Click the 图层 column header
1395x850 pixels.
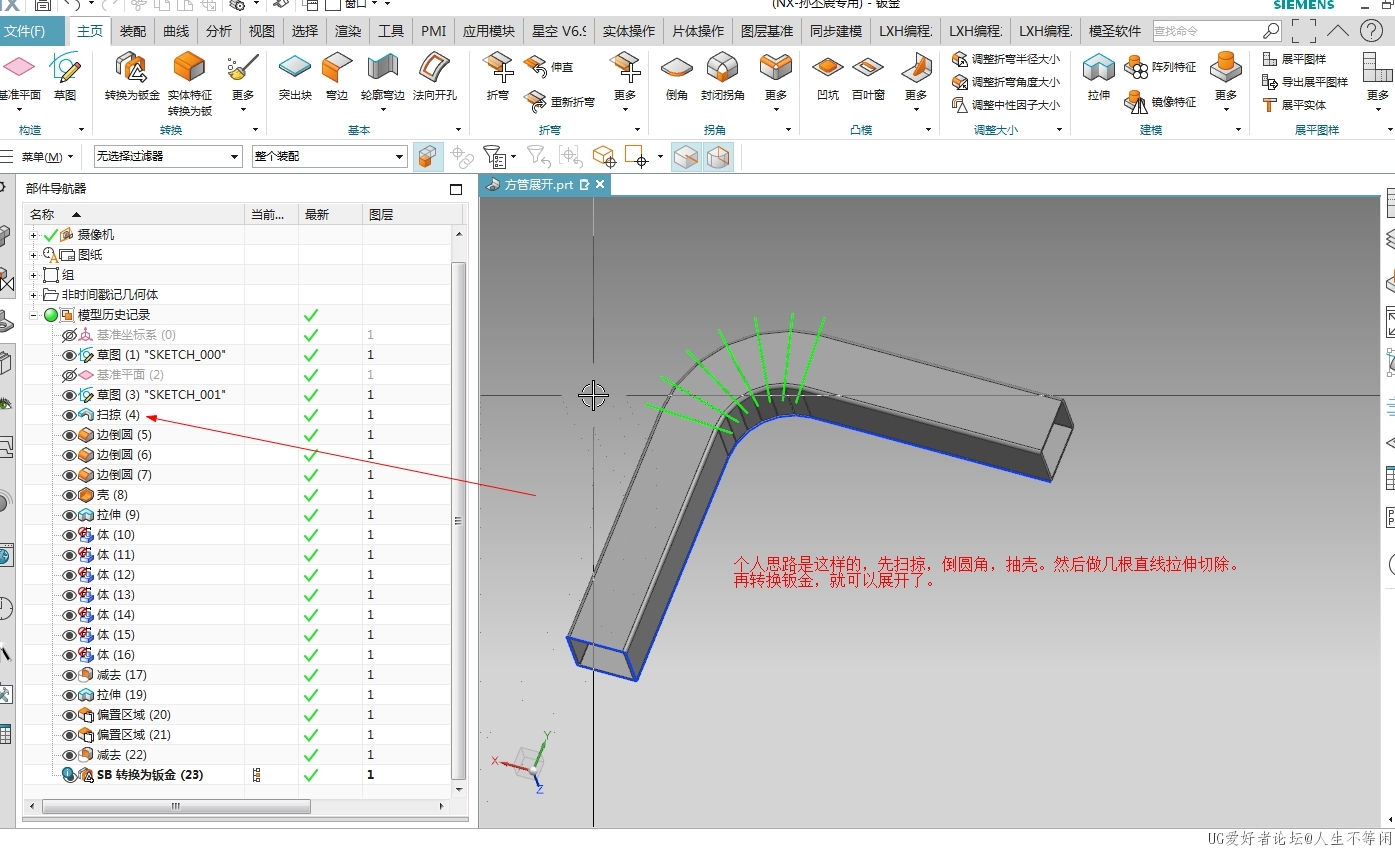tap(412, 214)
